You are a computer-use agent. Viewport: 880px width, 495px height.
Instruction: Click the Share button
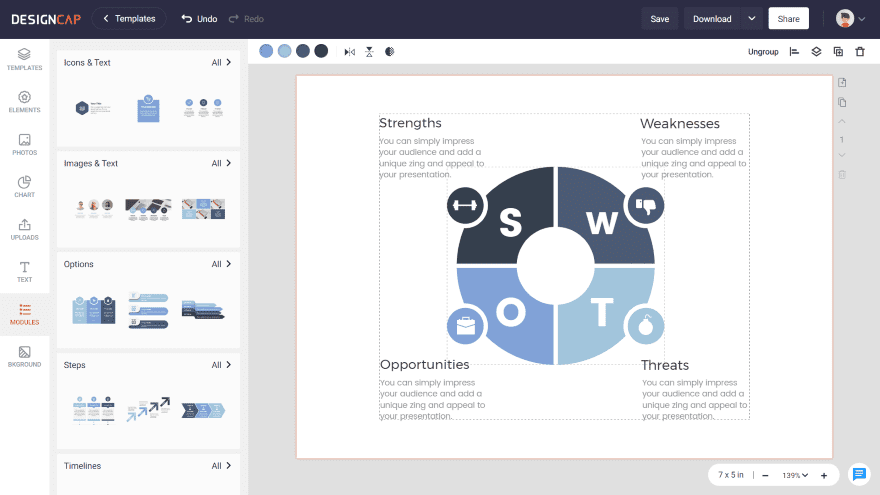788,19
